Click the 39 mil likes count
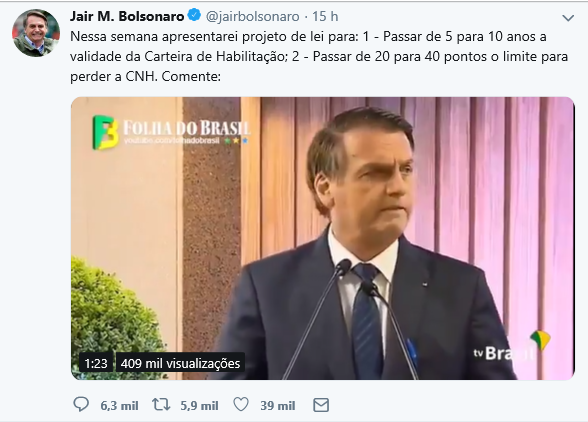 (278, 406)
